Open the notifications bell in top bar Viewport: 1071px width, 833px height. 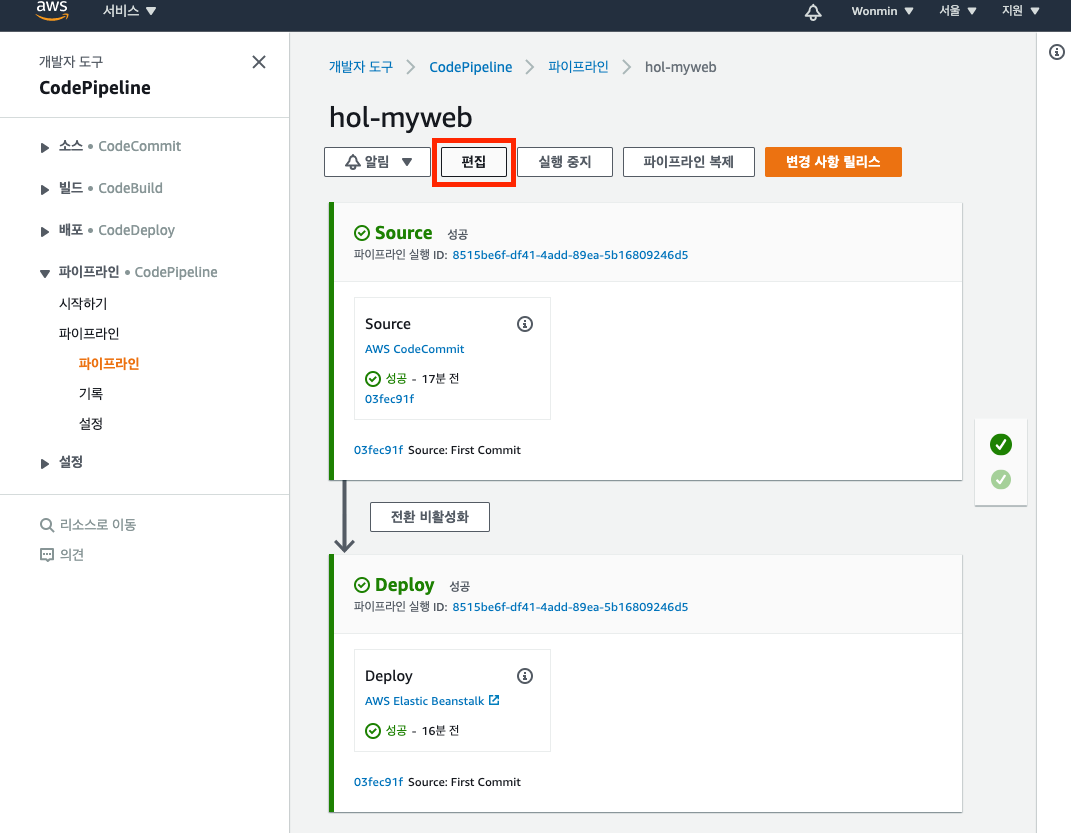(x=813, y=12)
